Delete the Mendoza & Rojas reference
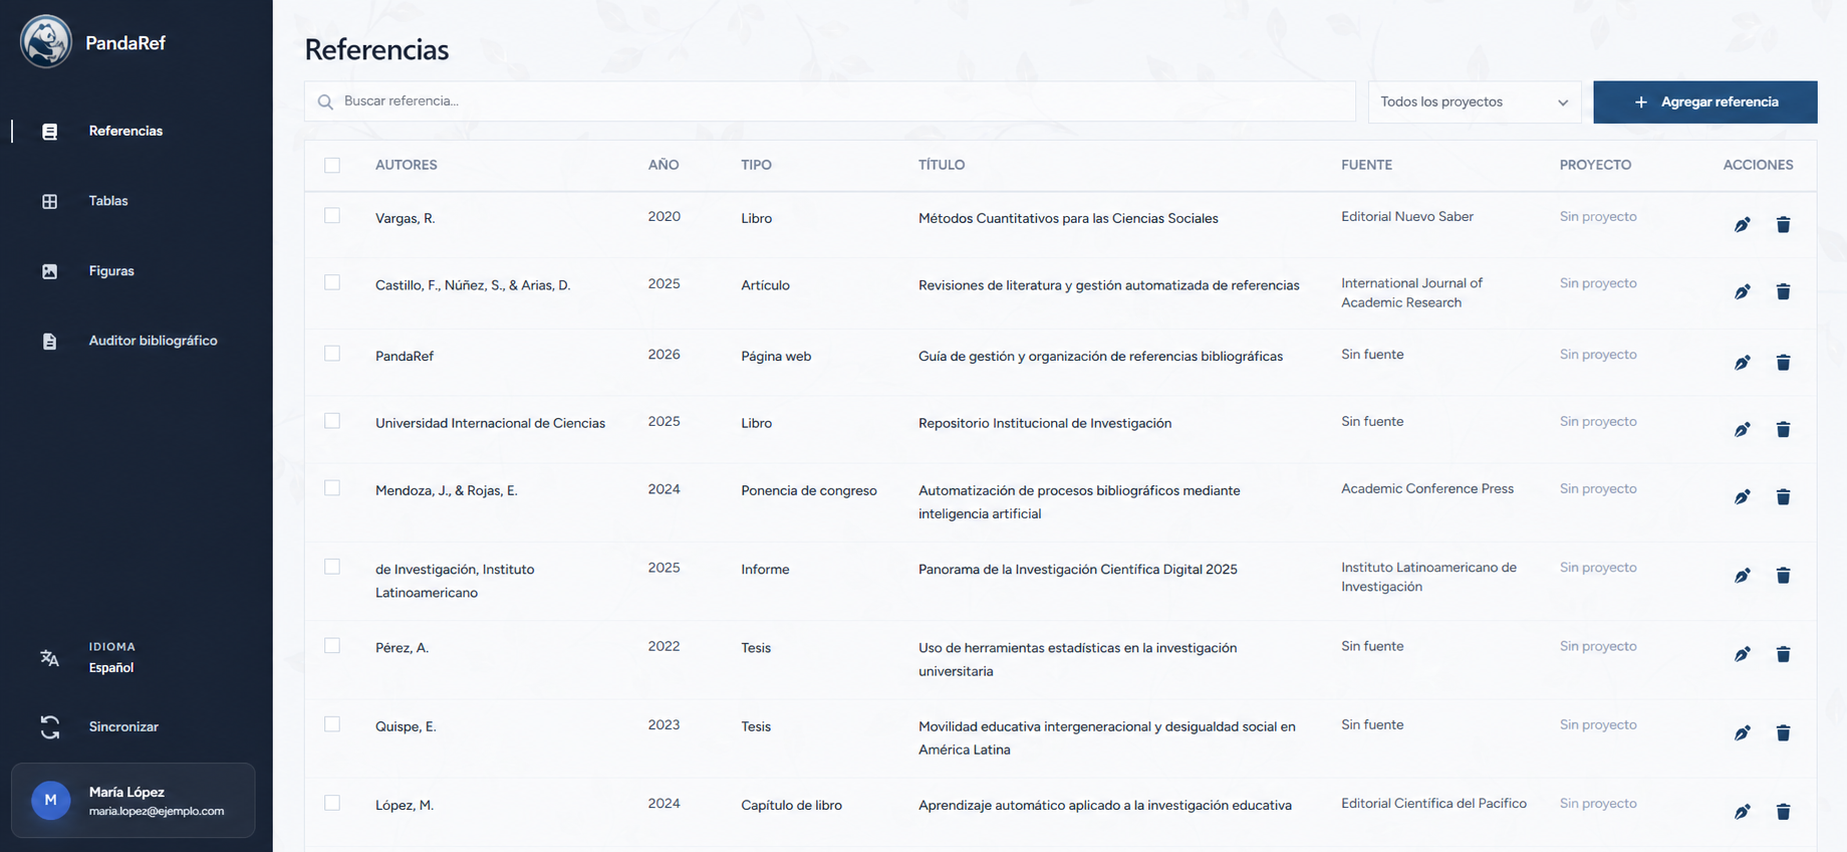Image resolution: width=1847 pixels, height=852 pixels. coord(1783,497)
